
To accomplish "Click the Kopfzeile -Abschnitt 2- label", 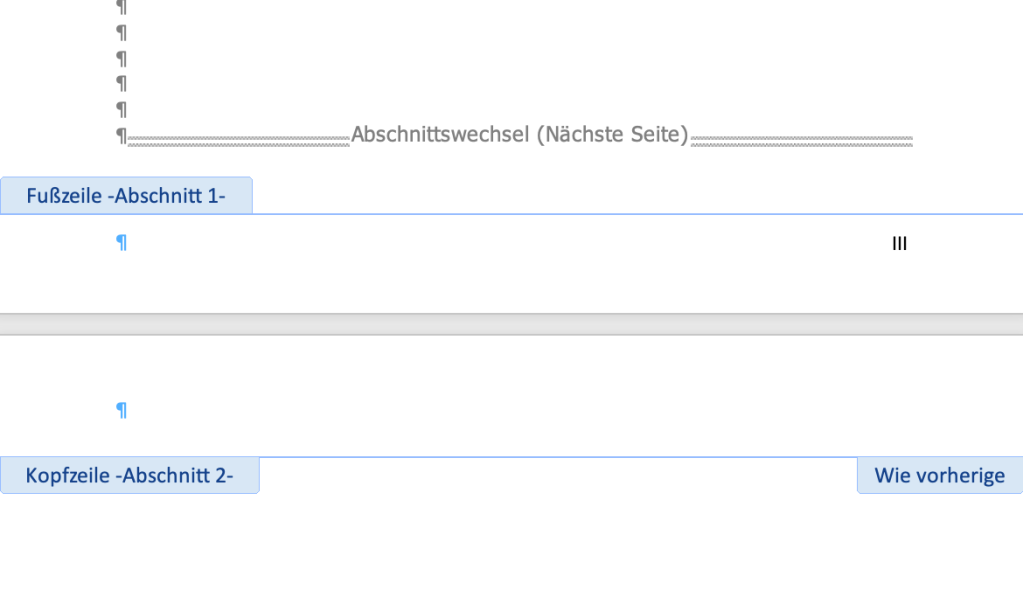I will [130, 475].
